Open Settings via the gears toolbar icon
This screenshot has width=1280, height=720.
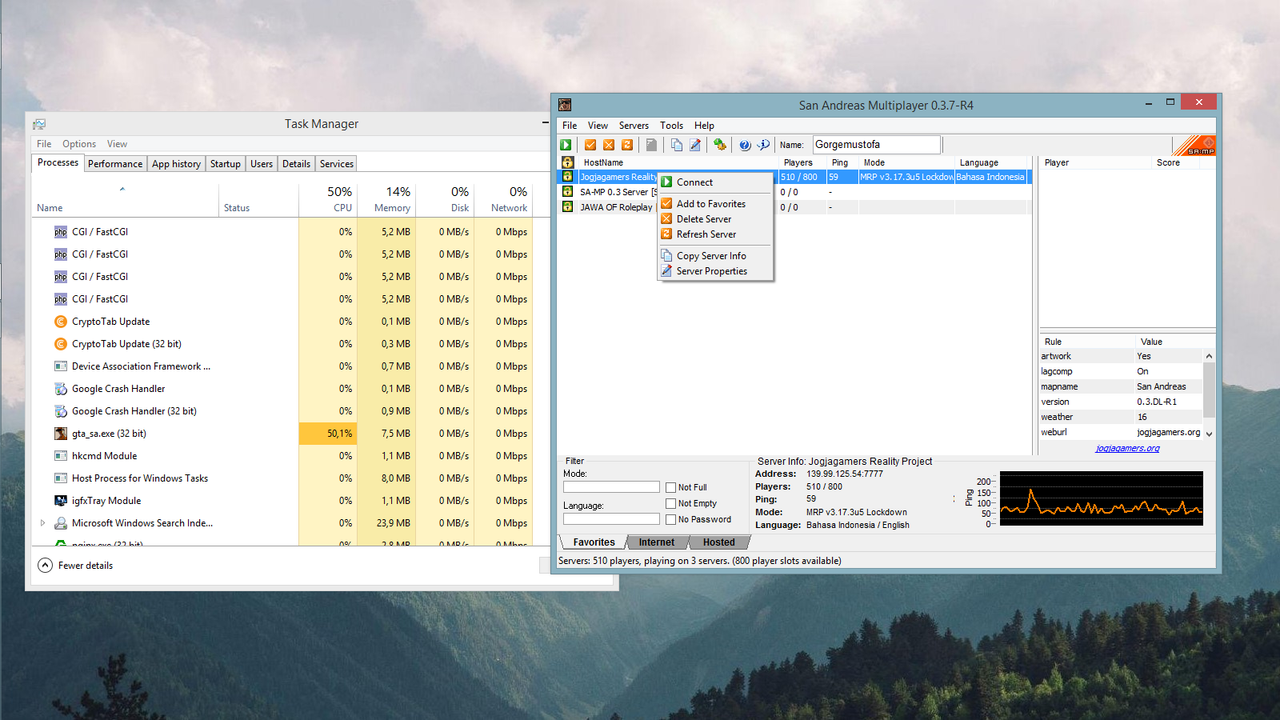point(719,145)
